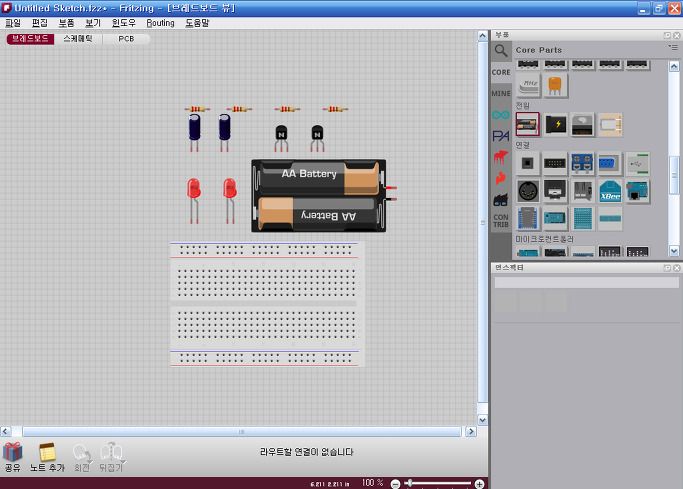The height and width of the screenshot is (489, 683).
Task: Pick the blue D-sub connector part
Action: (610, 164)
